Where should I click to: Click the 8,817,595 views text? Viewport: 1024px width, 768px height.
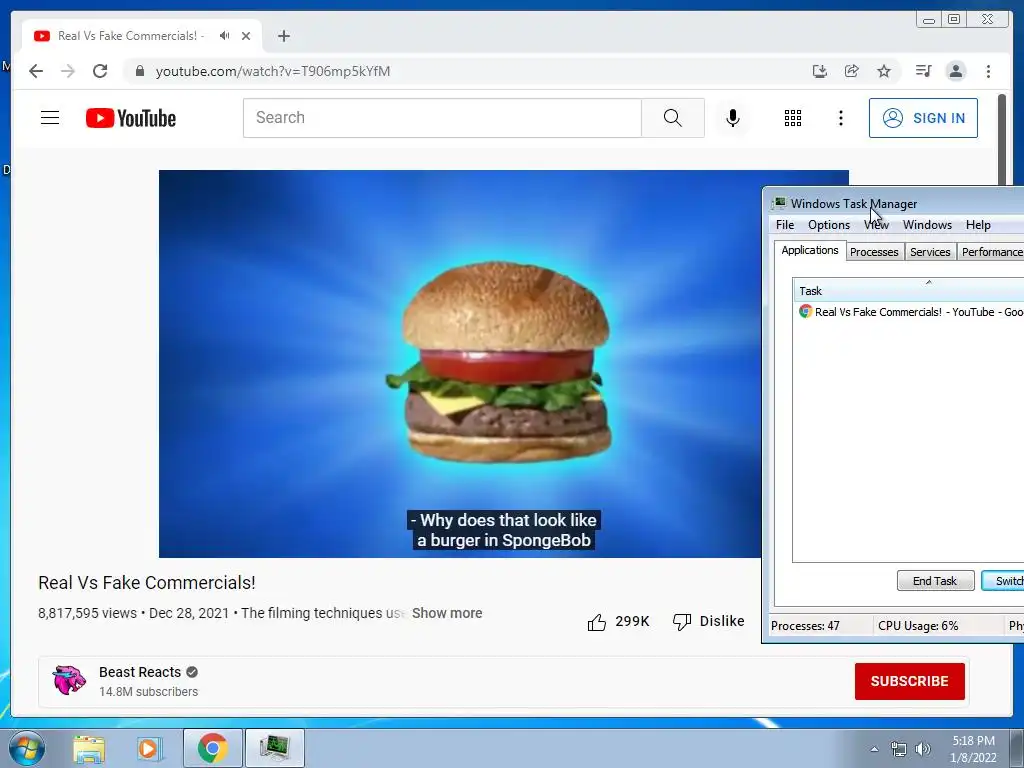tap(88, 613)
